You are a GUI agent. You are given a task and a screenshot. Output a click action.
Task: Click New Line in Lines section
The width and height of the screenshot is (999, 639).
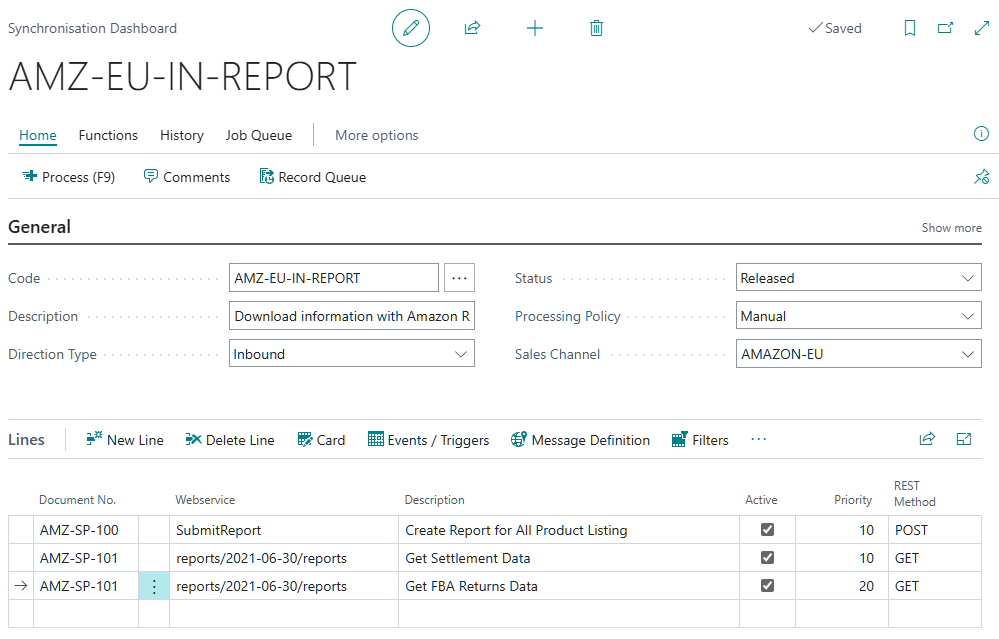125,440
